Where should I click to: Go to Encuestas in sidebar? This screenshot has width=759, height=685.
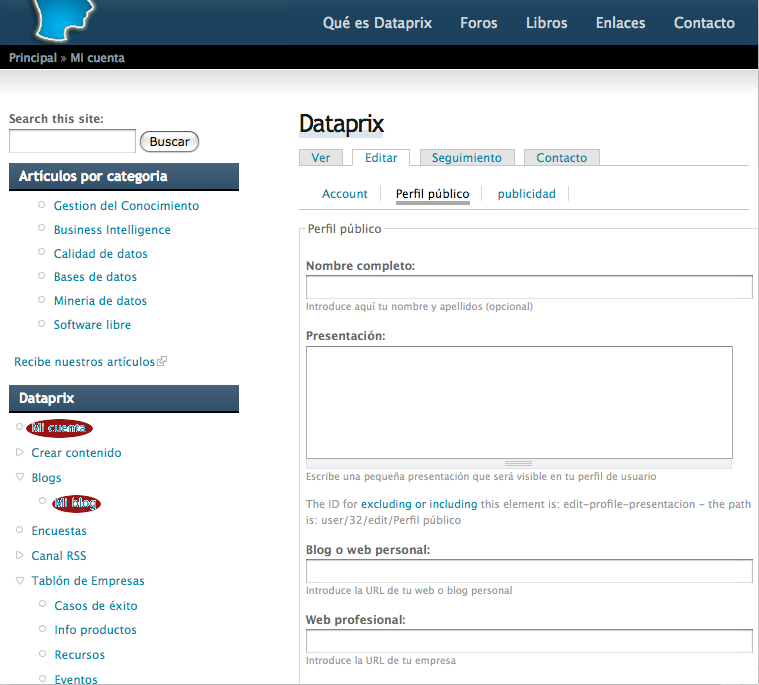tap(59, 531)
